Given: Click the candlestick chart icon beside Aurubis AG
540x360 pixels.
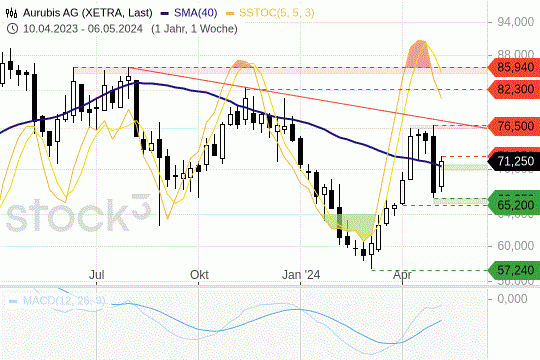Looking at the screenshot, I should [x=11, y=13].
